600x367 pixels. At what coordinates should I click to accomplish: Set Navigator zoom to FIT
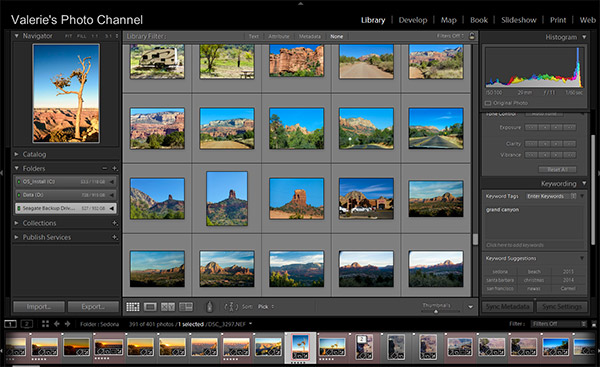point(68,36)
